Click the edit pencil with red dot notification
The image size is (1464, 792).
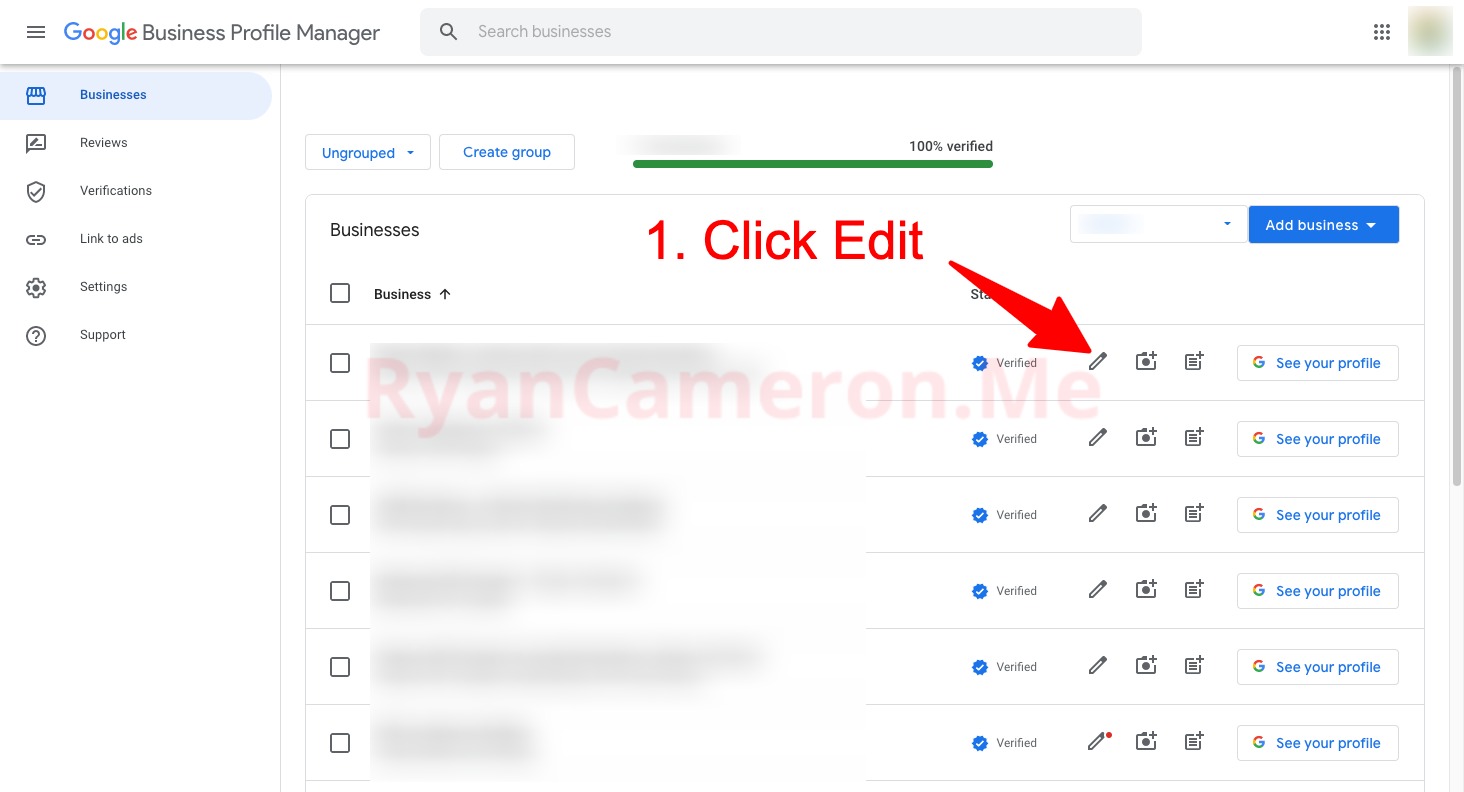pyautogui.click(x=1098, y=742)
